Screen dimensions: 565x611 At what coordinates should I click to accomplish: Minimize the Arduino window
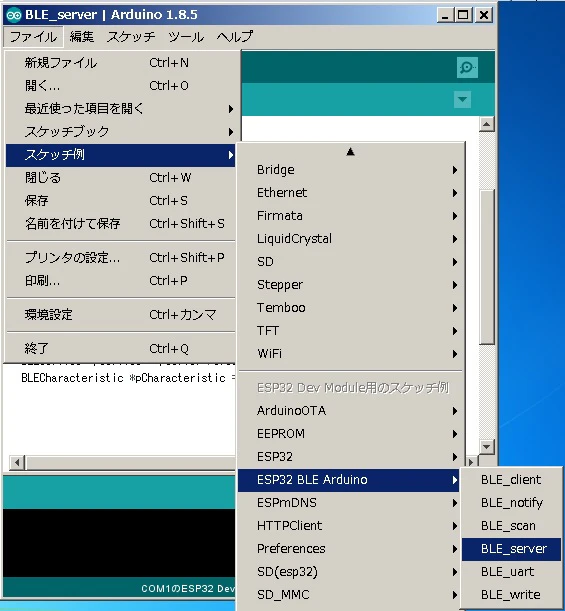pos(445,16)
